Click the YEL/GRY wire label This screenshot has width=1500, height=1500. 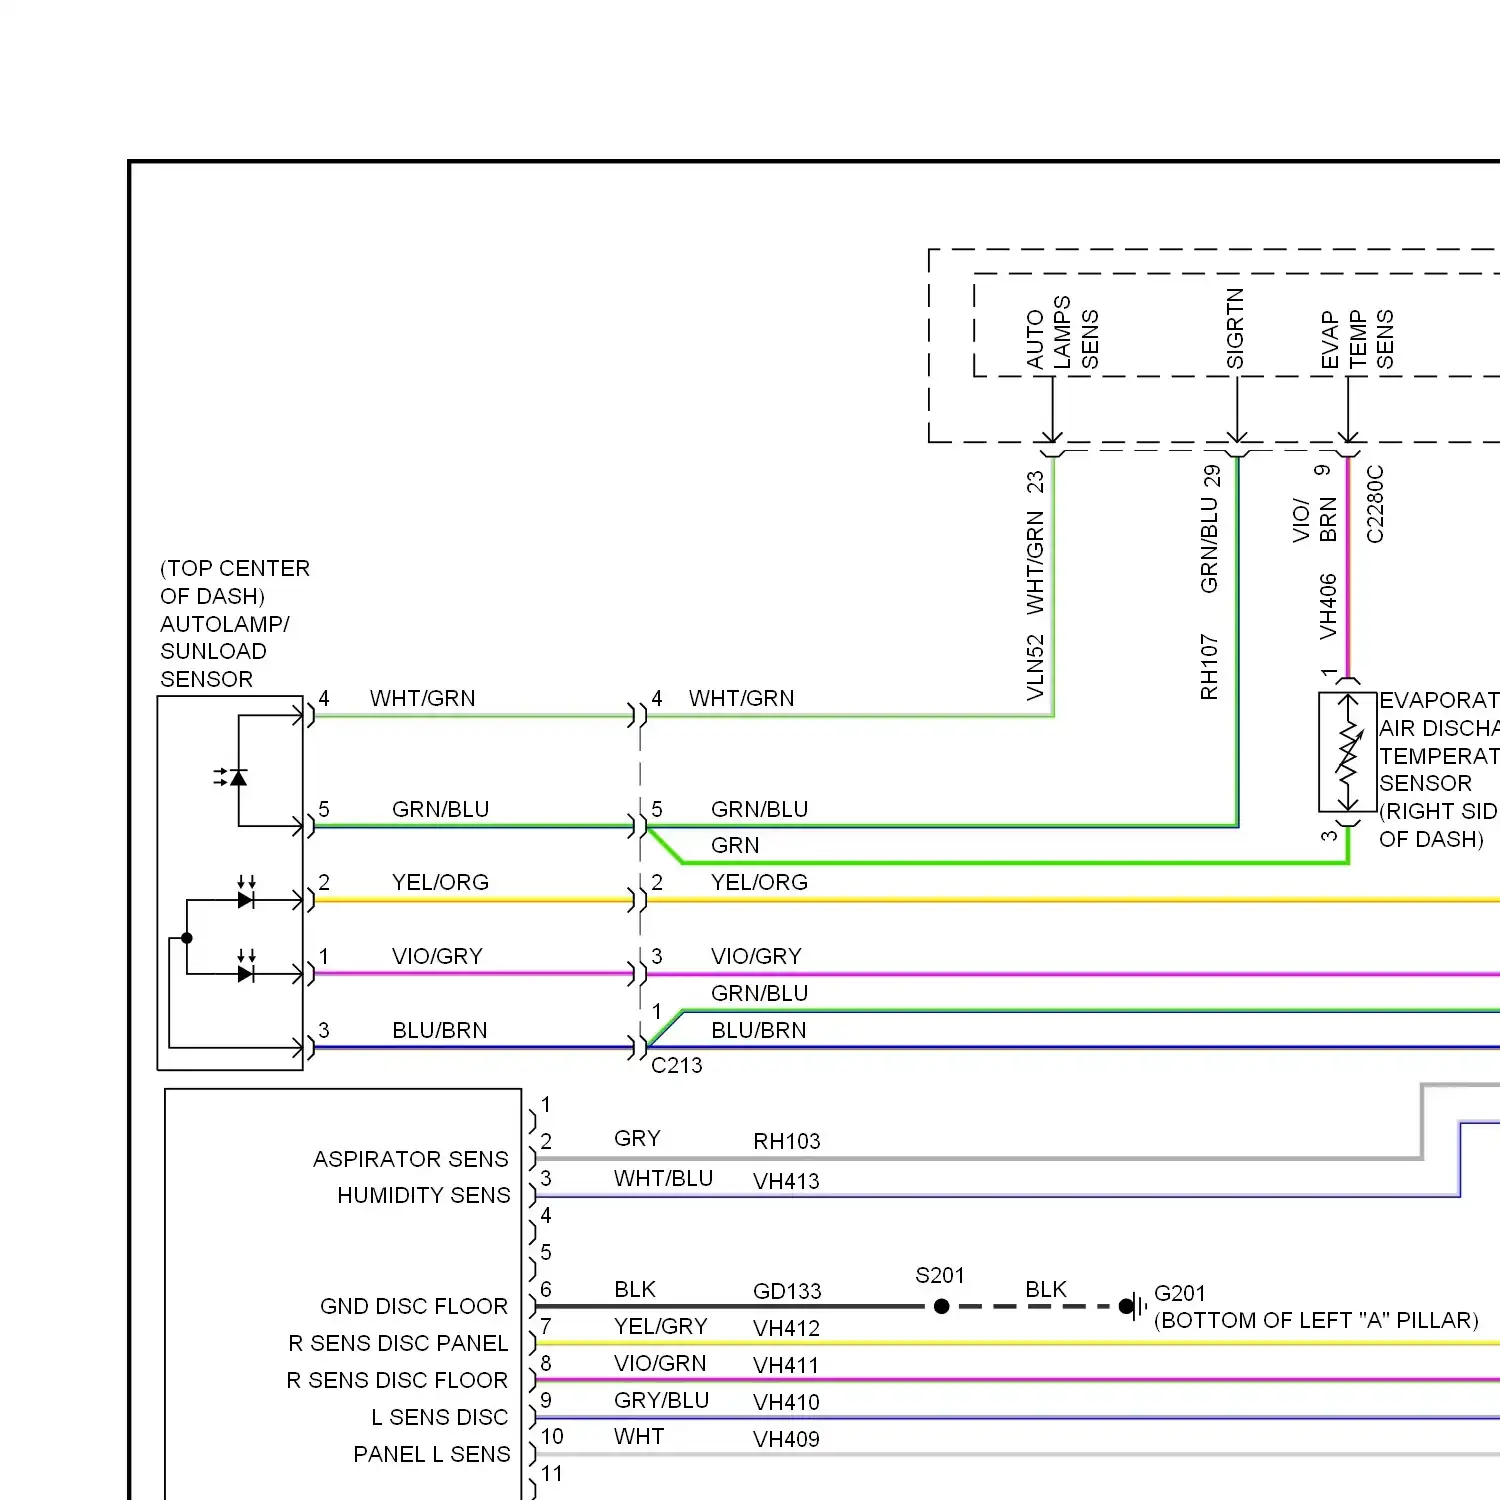coord(661,1326)
